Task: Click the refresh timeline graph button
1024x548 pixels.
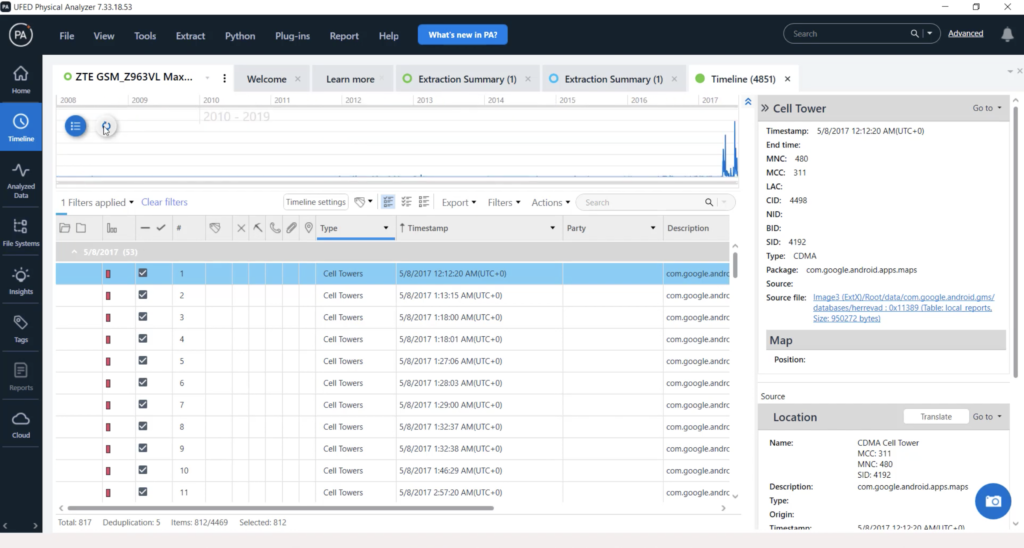Action: pyautogui.click(x=106, y=126)
